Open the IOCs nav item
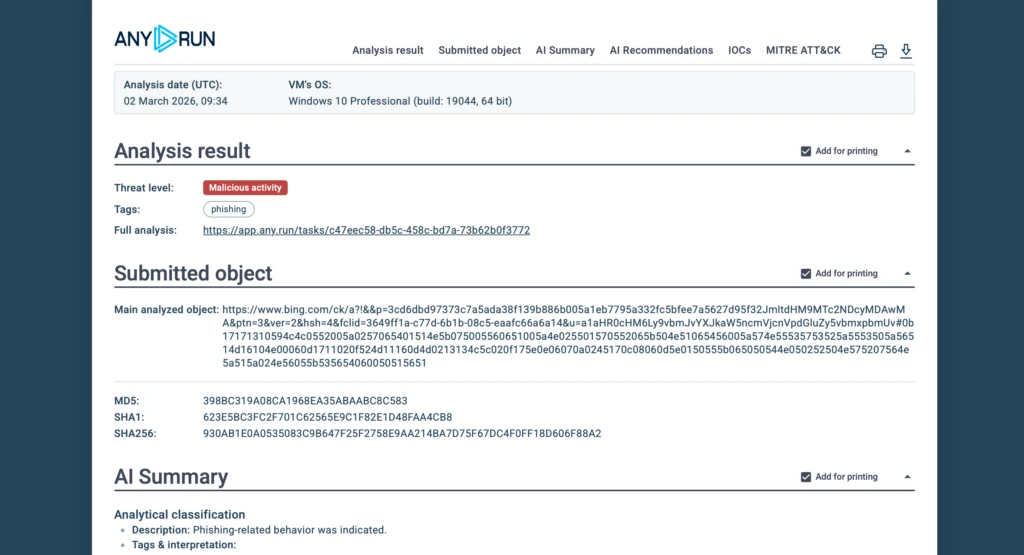1024x555 pixels. pos(739,50)
